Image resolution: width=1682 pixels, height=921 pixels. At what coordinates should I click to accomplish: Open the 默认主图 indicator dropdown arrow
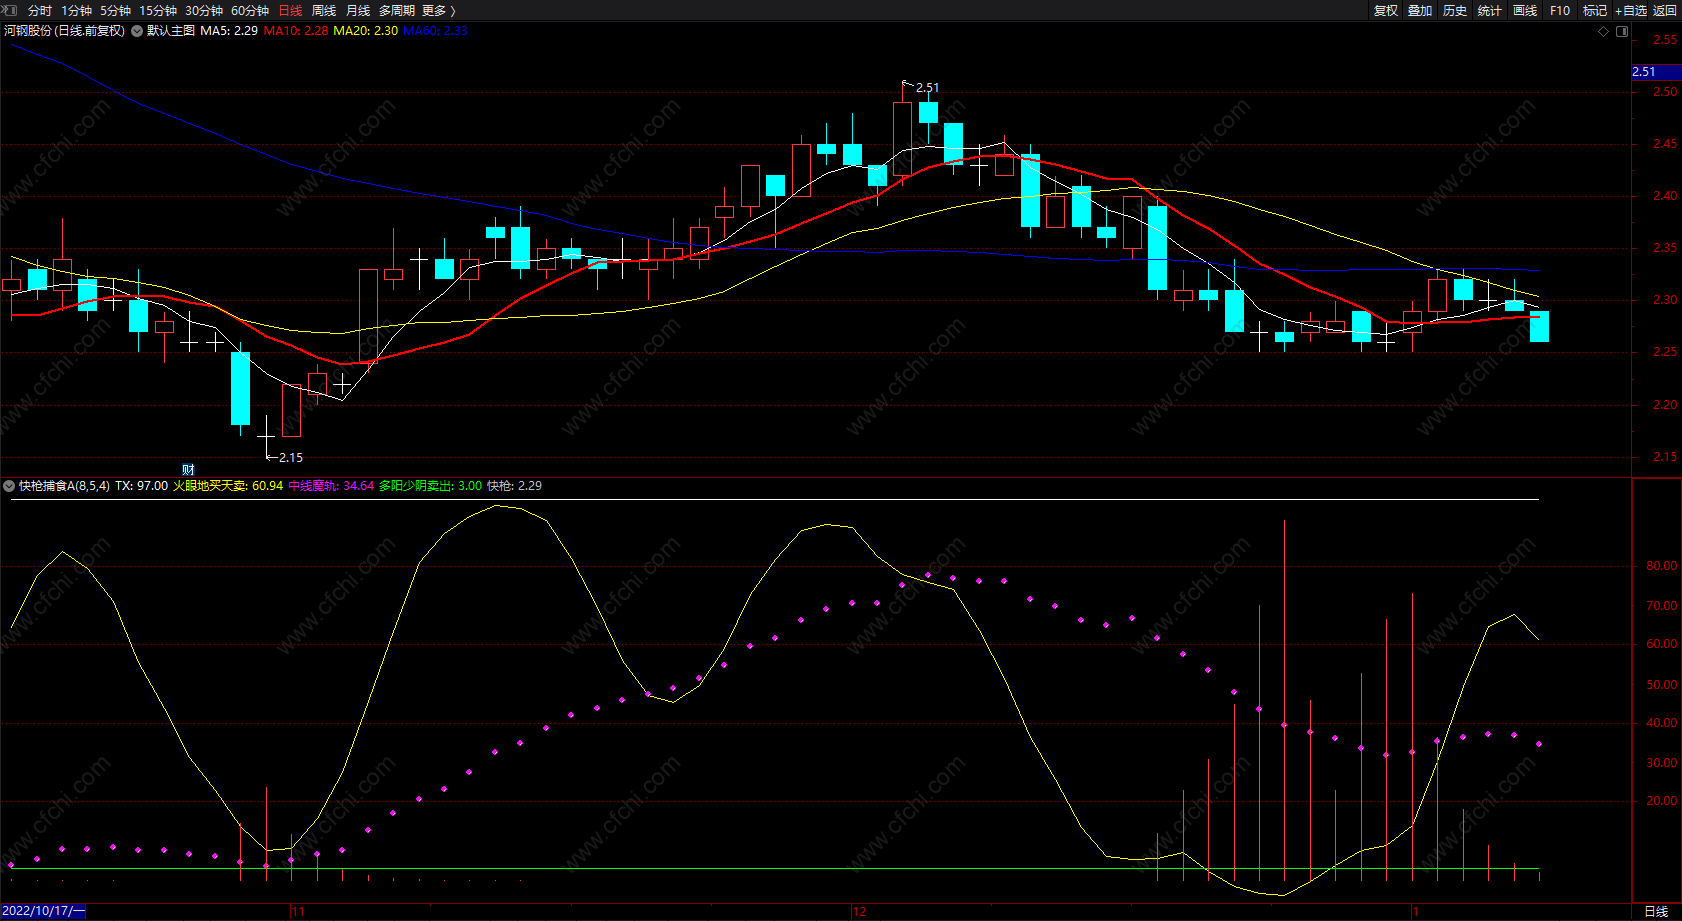click(x=137, y=31)
